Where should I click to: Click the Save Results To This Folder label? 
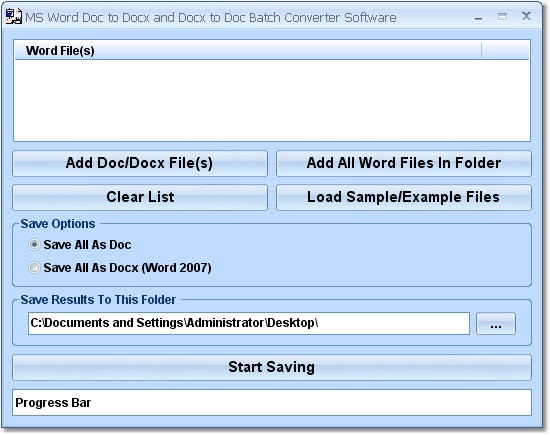98,300
